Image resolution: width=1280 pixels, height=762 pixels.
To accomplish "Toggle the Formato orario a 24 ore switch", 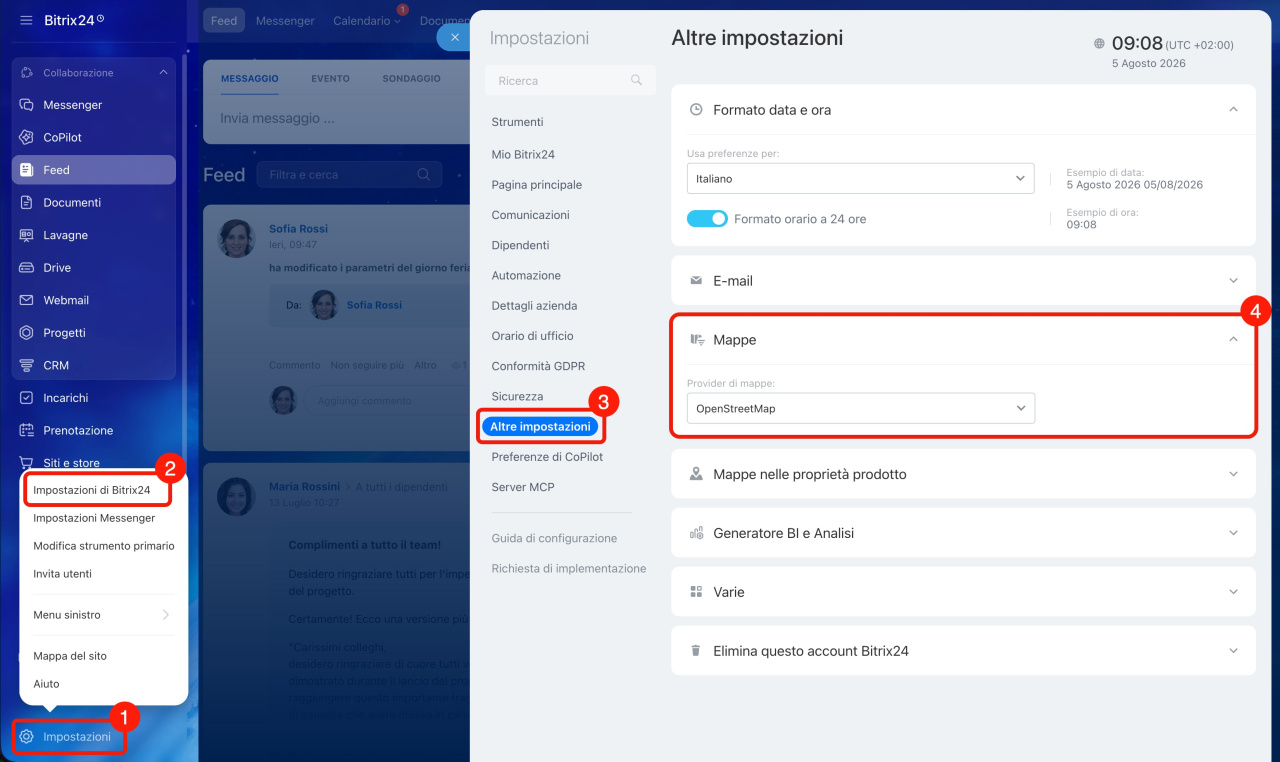I will (x=707, y=219).
